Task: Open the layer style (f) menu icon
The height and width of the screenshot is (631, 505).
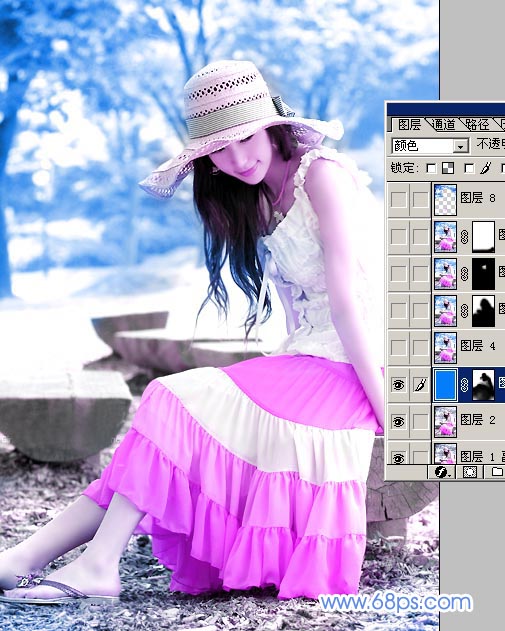Action: coord(443,472)
